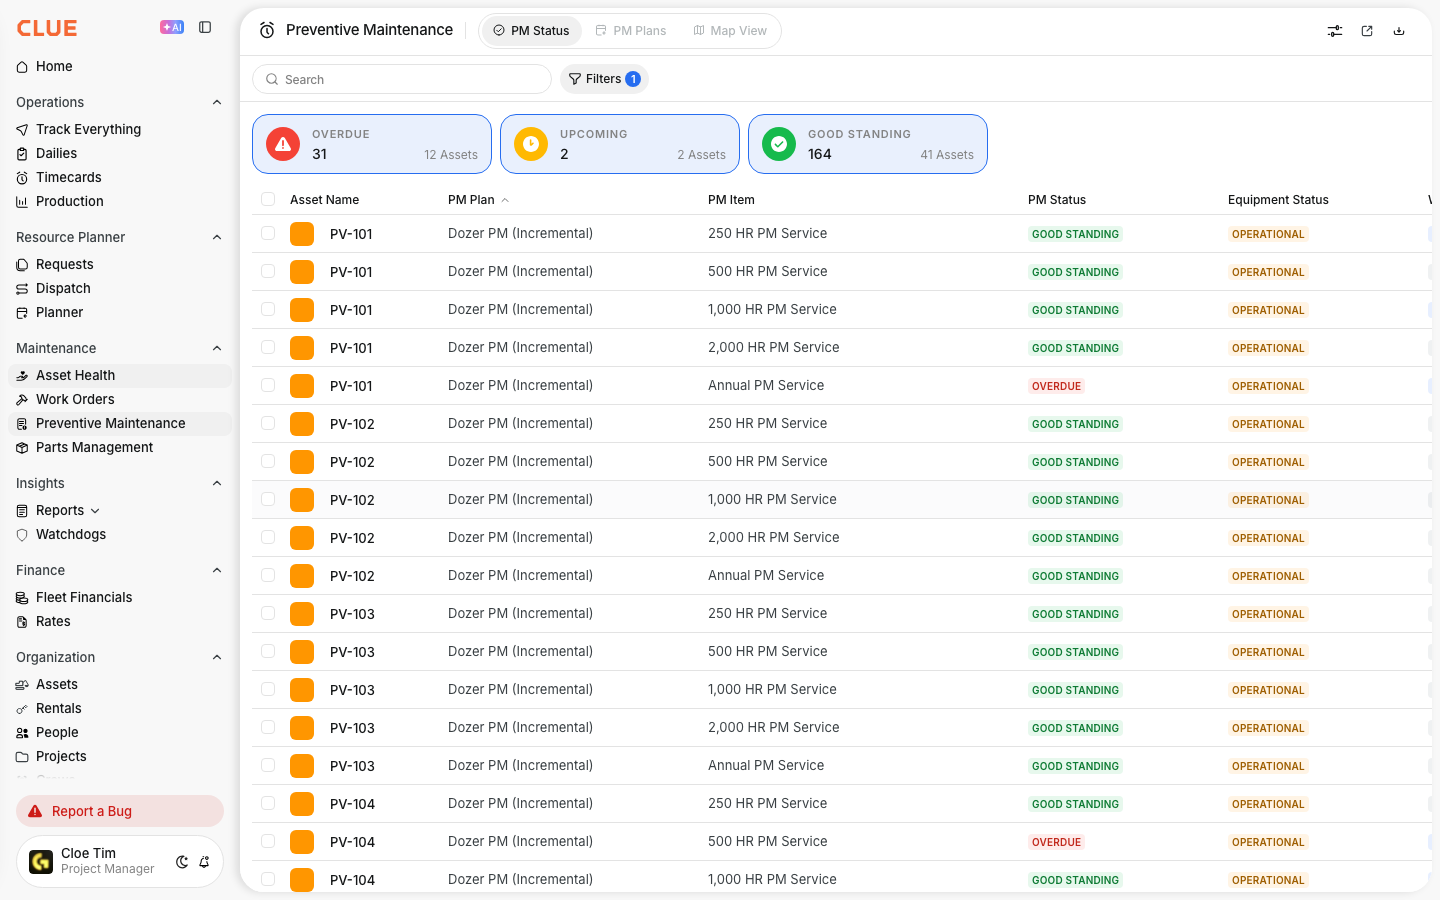
Task: Click the PM Status column header
Action: 1057,200
